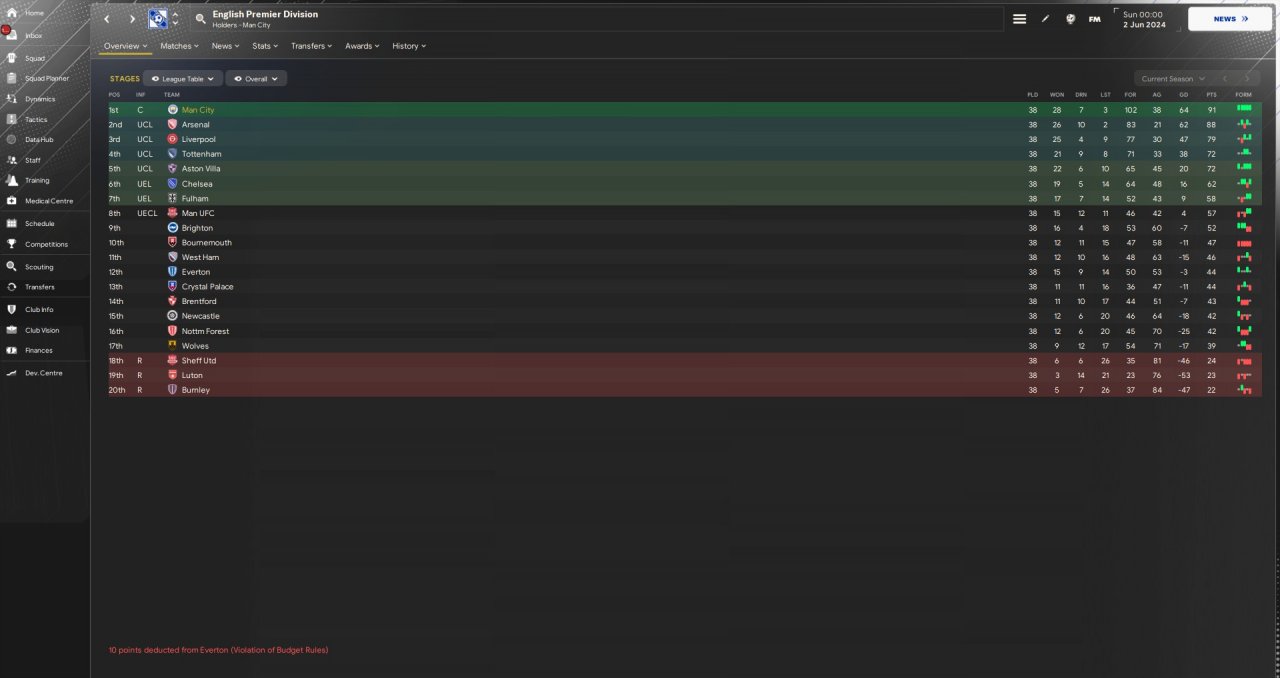Click the forward navigation arrow
This screenshot has height=678, width=1280.
[132, 19]
